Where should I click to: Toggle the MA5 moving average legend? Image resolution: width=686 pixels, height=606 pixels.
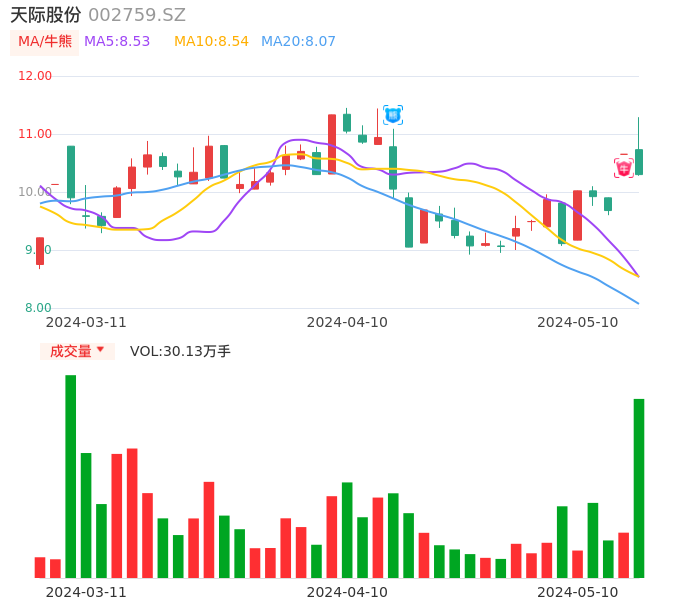pos(117,42)
